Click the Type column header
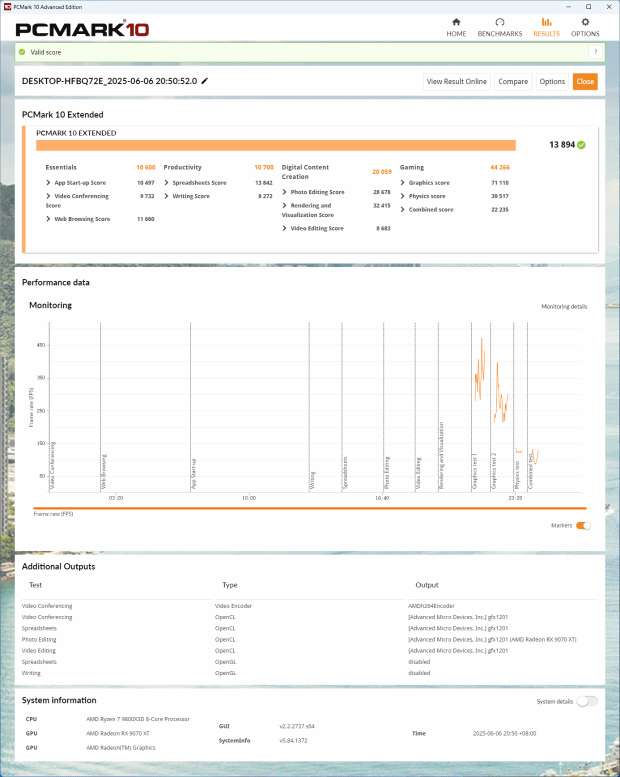Image resolution: width=620 pixels, height=777 pixels. [x=229, y=585]
